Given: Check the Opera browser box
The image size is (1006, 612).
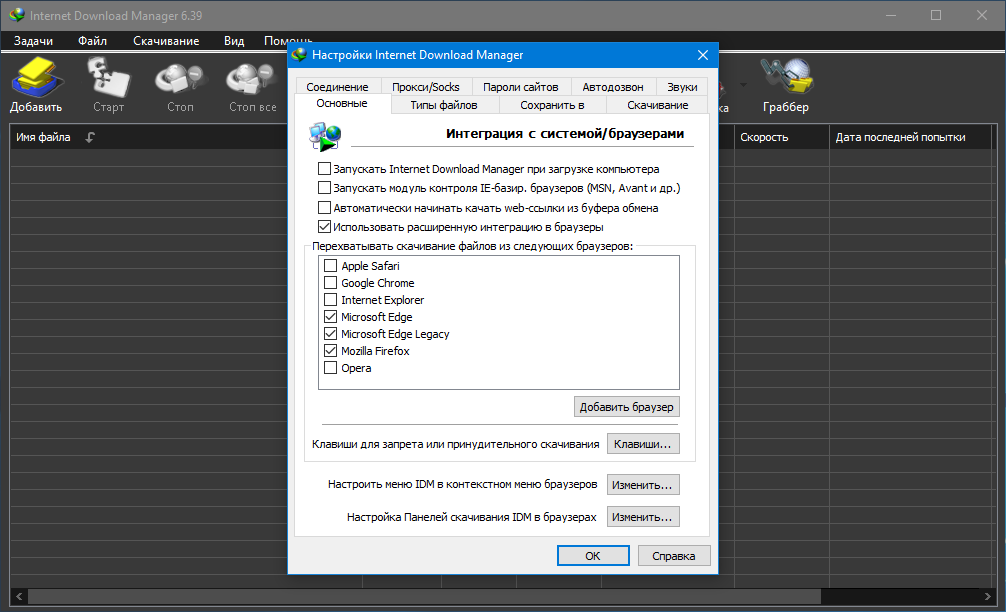Looking at the screenshot, I should [330, 368].
